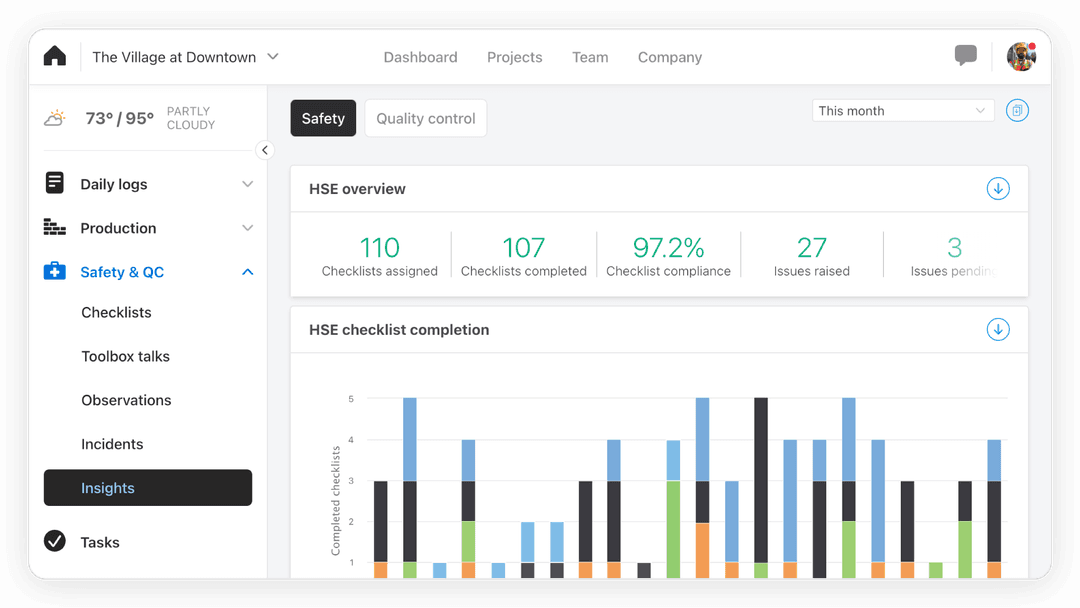Download the HSE checklist completion chart
The image size is (1080, 608).
[x=997, y=330]
